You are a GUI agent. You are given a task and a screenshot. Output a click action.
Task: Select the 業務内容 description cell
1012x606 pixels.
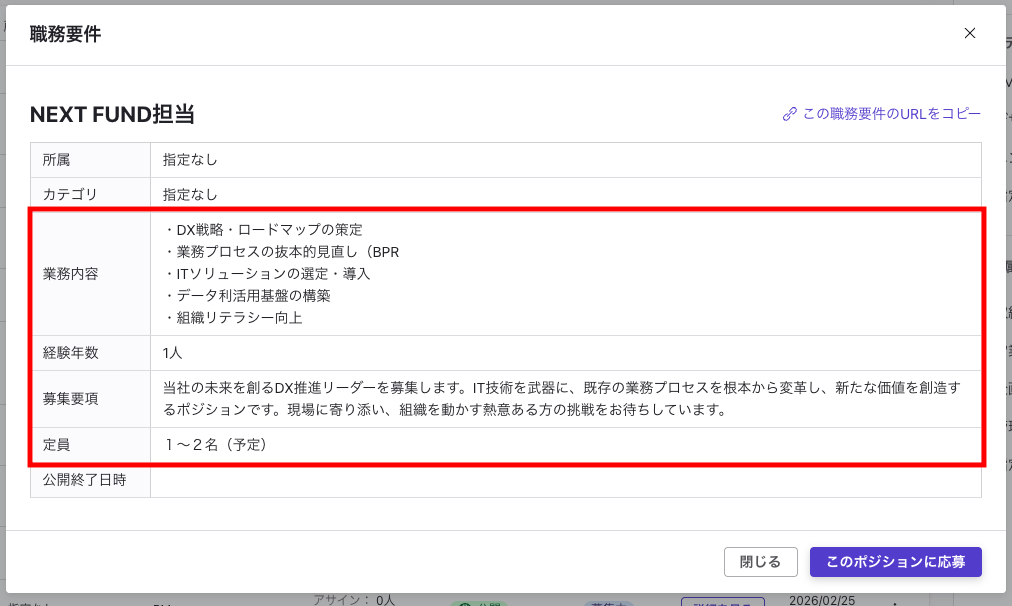pyautogui.click(x=400, y=273)
